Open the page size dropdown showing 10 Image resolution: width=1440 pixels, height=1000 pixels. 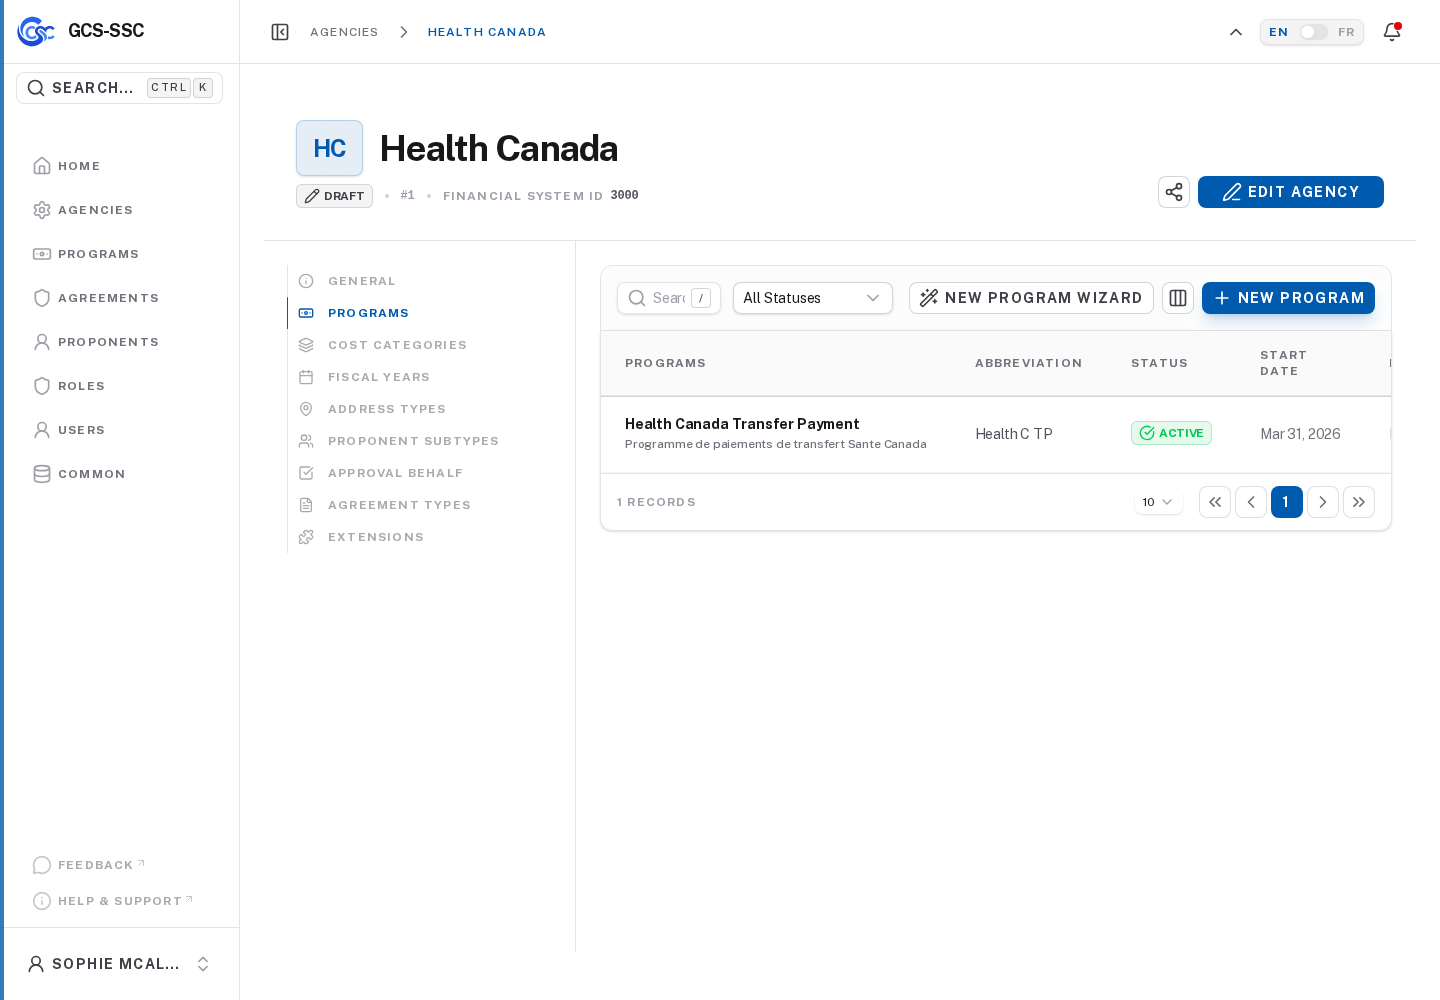coord(1158,502)
